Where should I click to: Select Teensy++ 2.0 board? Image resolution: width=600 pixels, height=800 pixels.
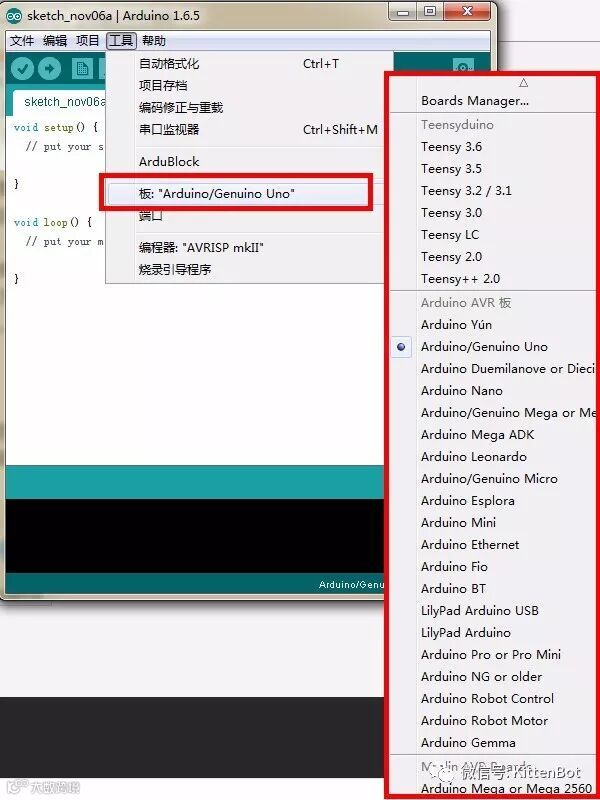493,279
